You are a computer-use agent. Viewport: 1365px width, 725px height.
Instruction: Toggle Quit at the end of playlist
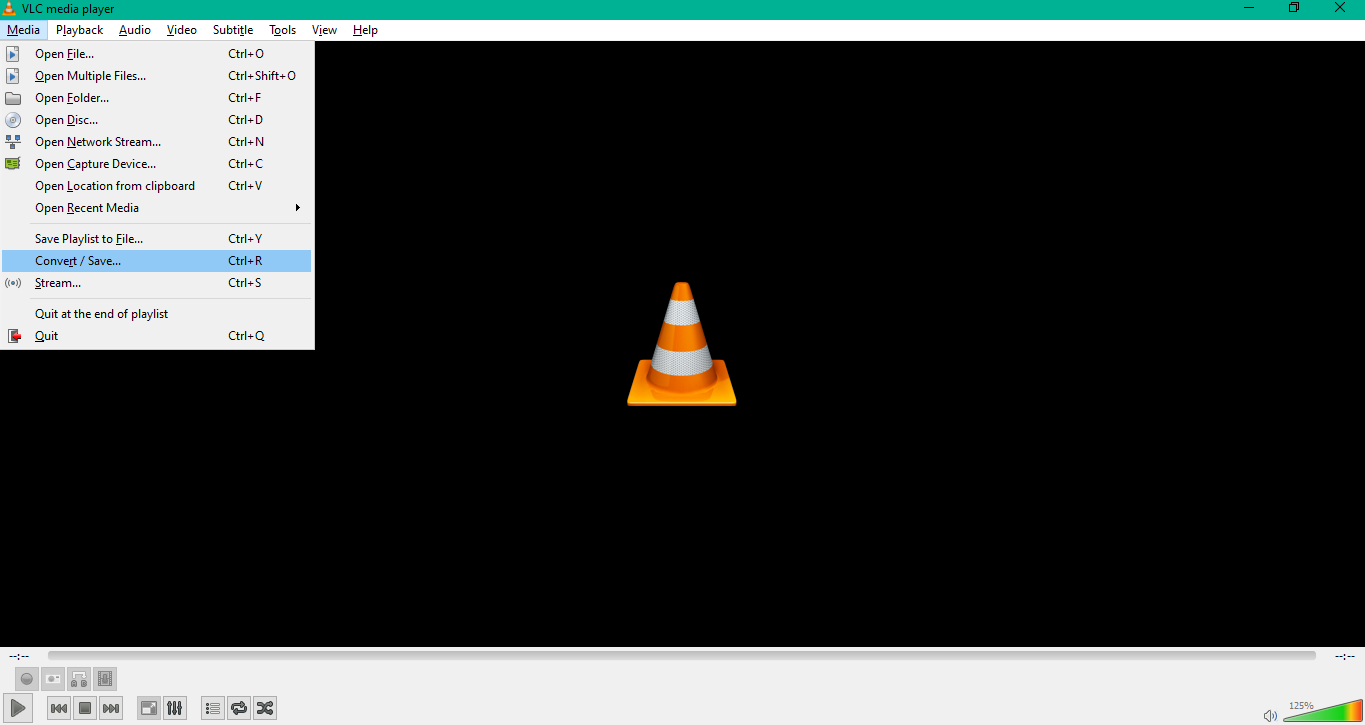[157, 314]
